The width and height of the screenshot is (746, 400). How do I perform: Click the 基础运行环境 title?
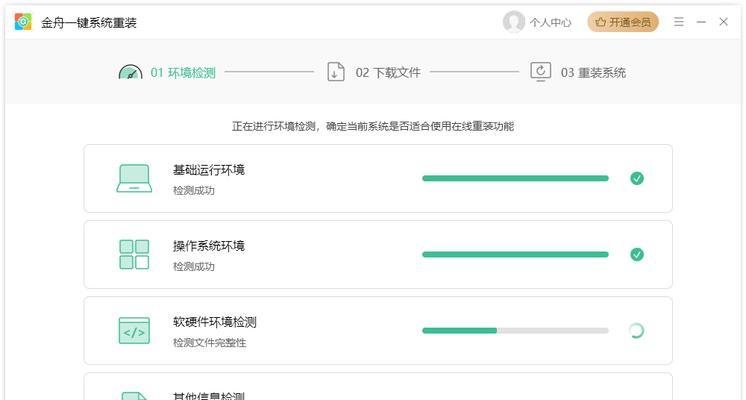click(x=209, y=170)
